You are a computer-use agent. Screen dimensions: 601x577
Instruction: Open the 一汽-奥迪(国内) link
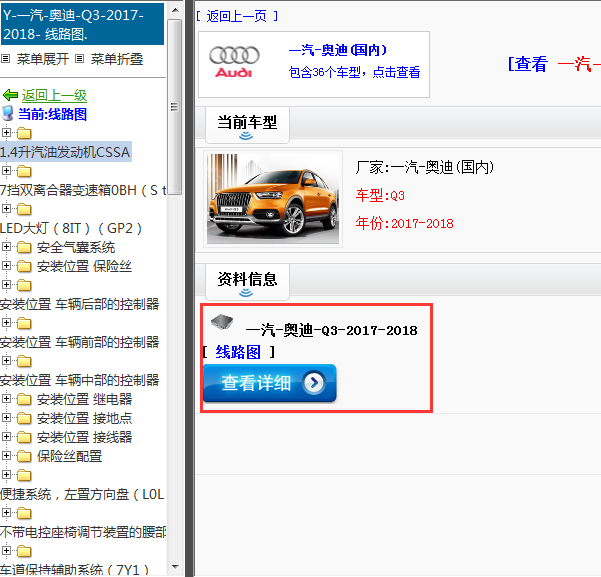tap(337, 50)
